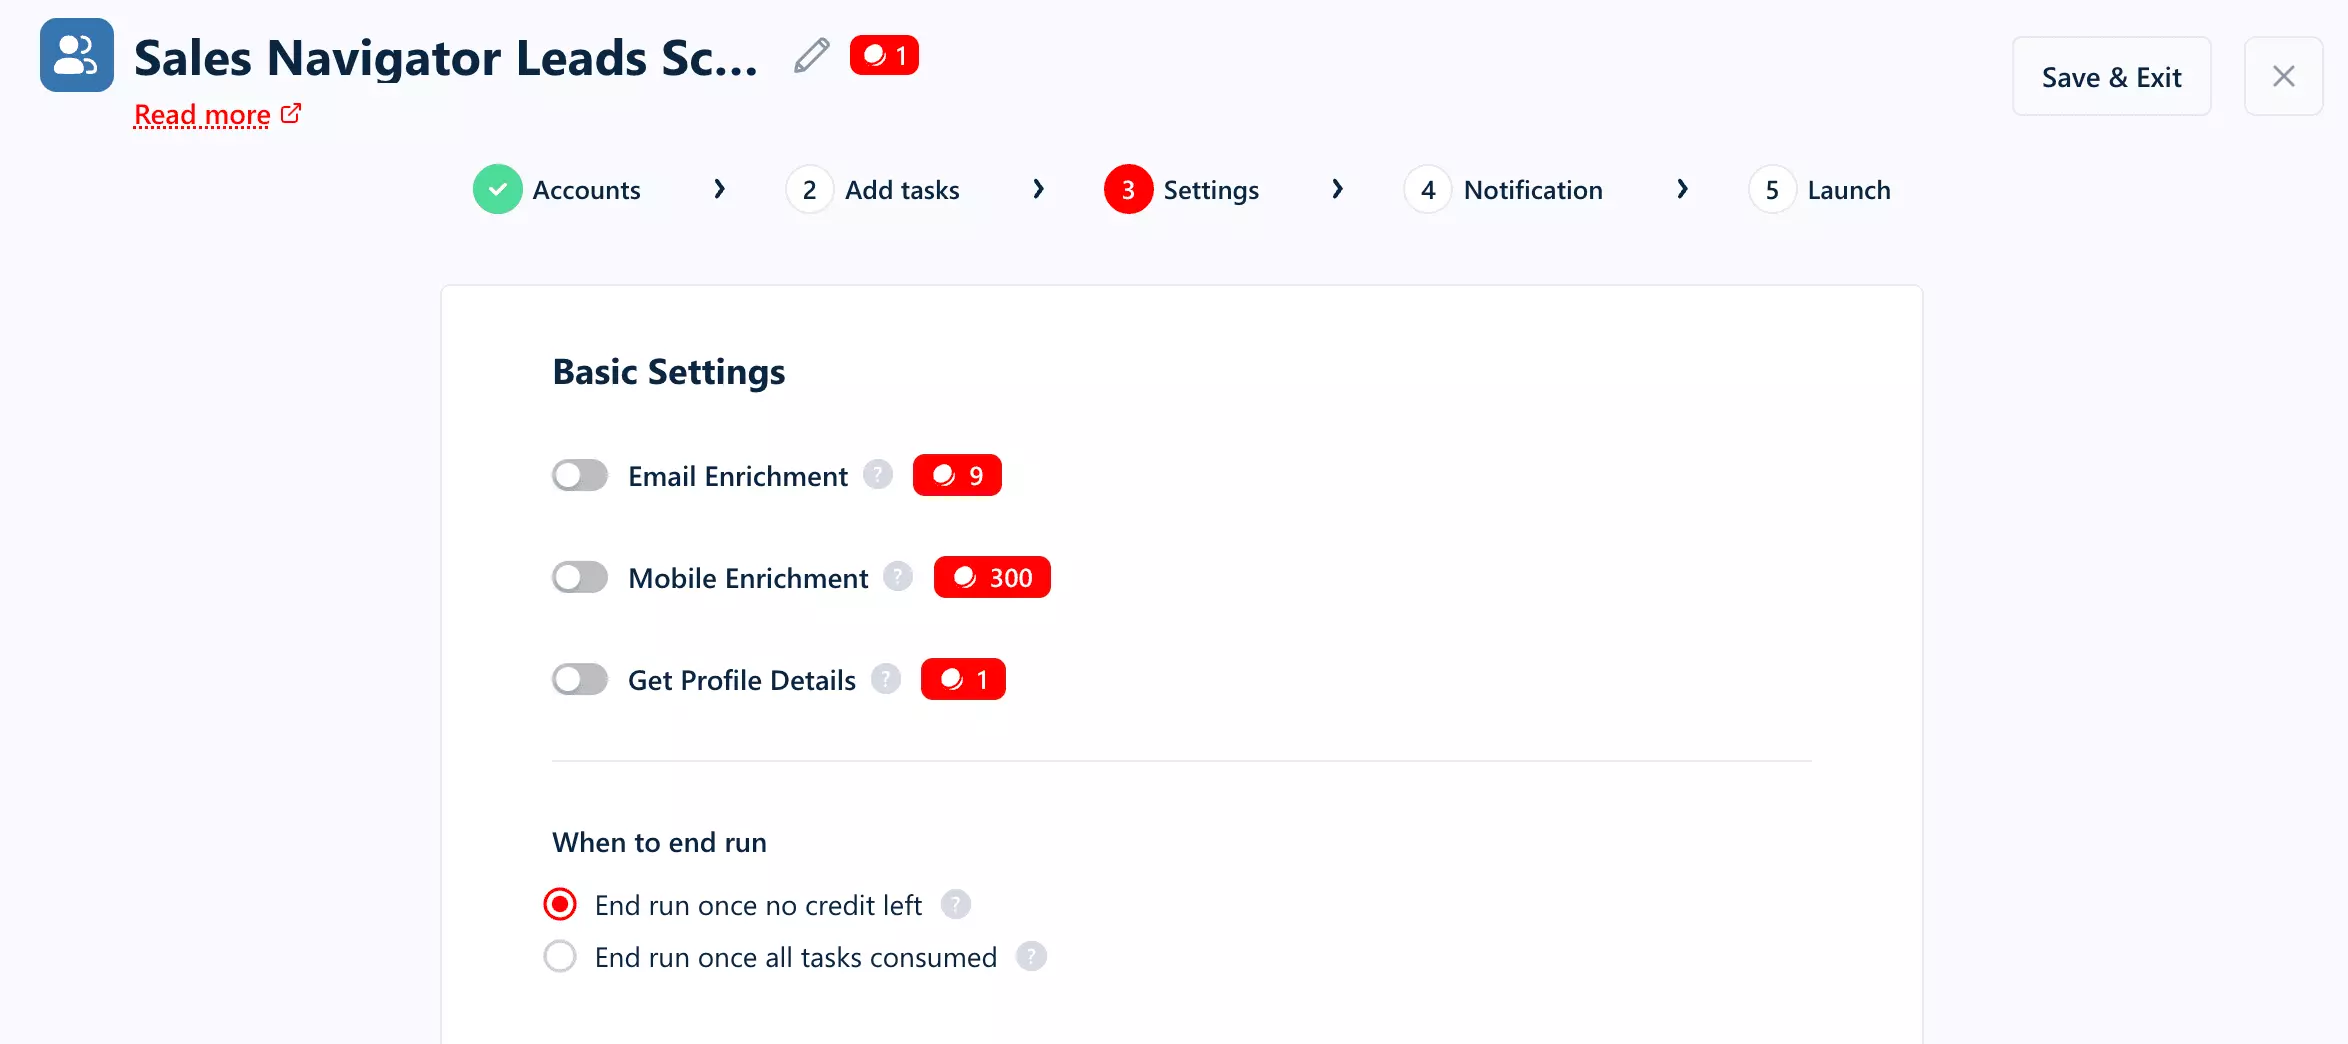This screenshot has height=1044, width=2348.
Task: Click the When to end run label
Action: [x=659, y=843]
